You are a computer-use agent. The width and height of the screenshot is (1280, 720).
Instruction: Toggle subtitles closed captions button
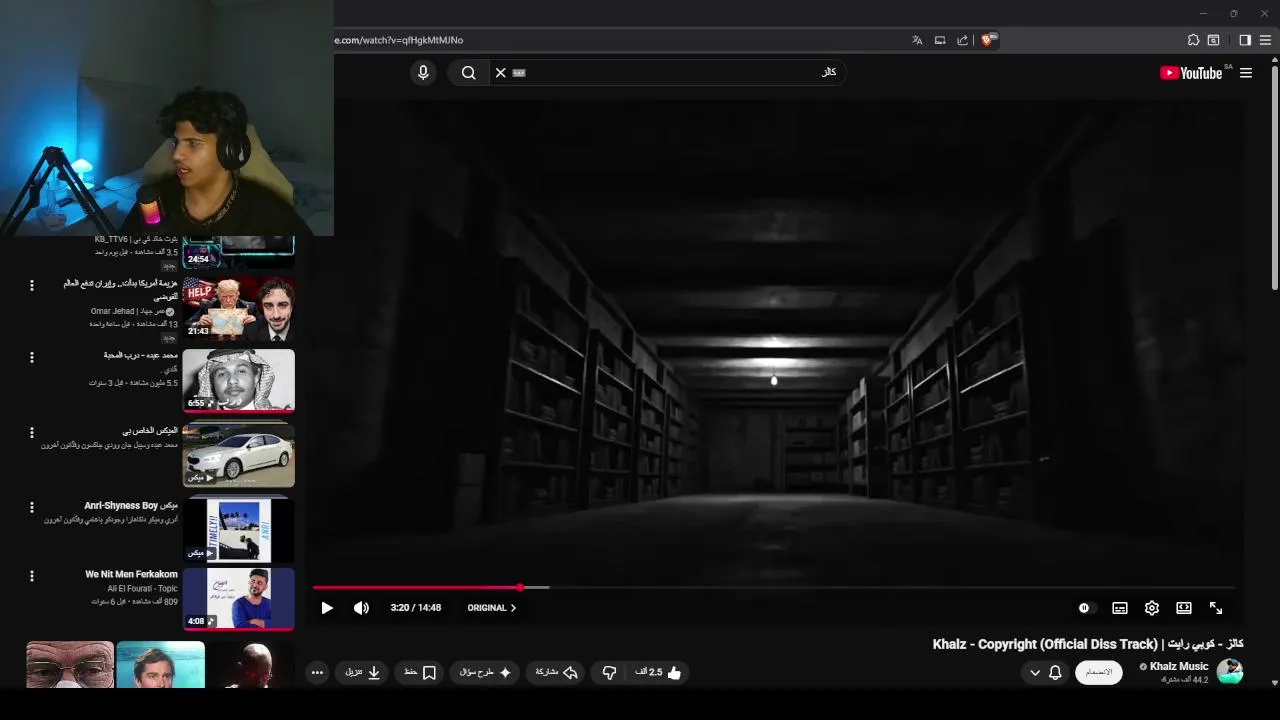pyautogui.click(x=1120, y=608)
